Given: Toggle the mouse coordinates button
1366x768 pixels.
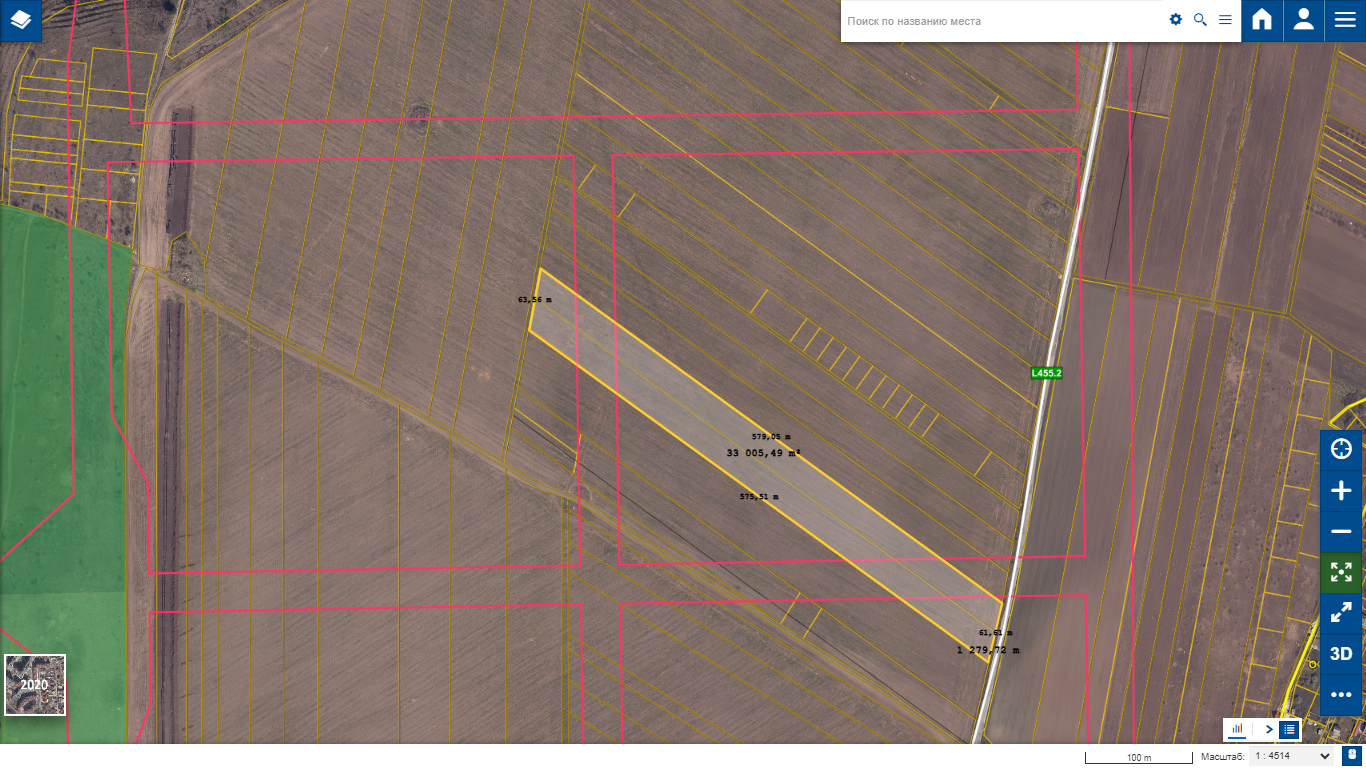Looking at the screenshot, I should pyautogui.click(x=1352, y=756).
